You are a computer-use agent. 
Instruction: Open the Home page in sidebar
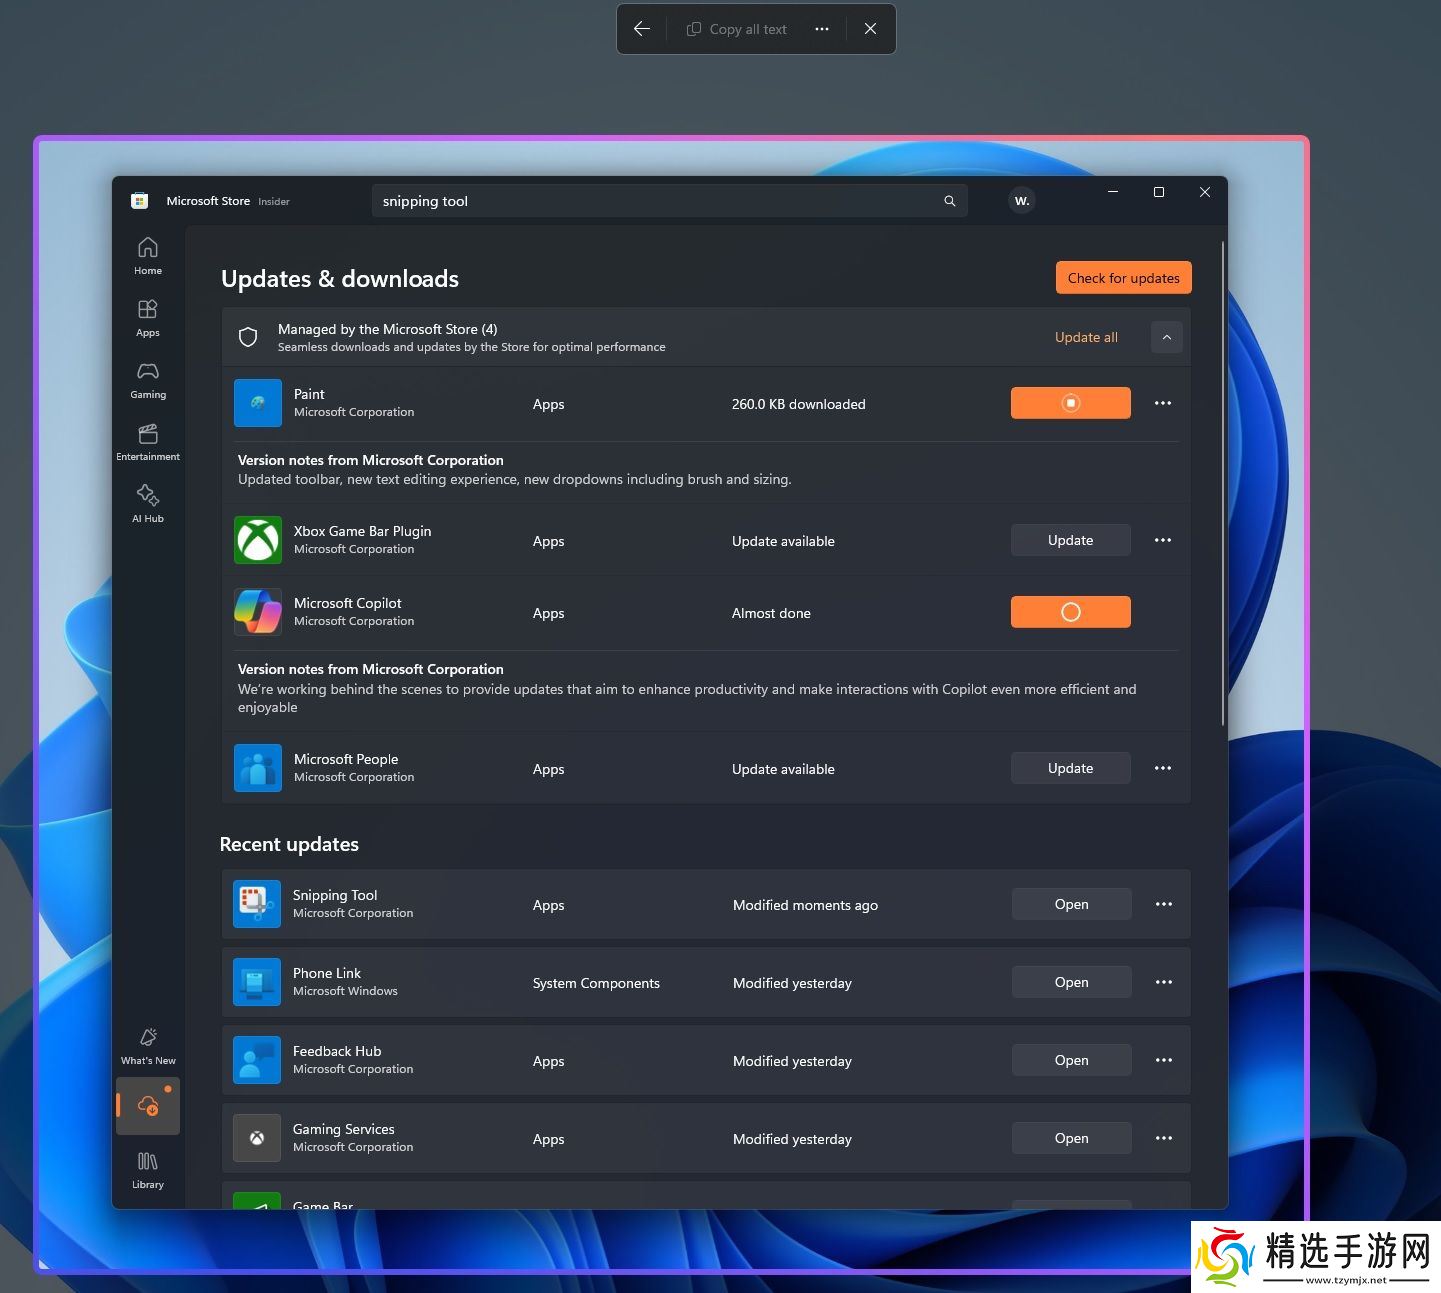[x=148, y=255]
